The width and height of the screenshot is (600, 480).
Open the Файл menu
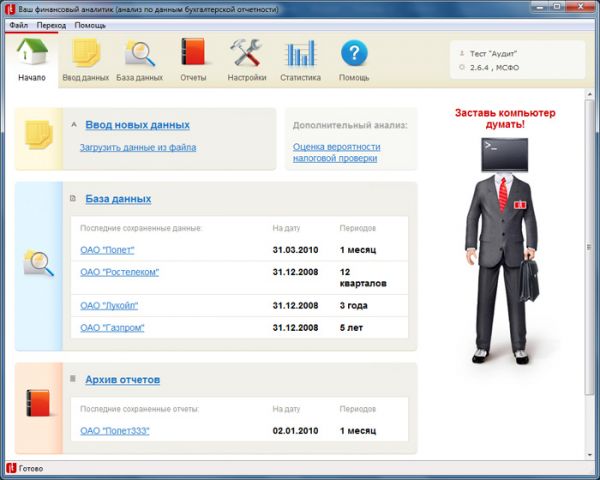[x=18, y=25]
